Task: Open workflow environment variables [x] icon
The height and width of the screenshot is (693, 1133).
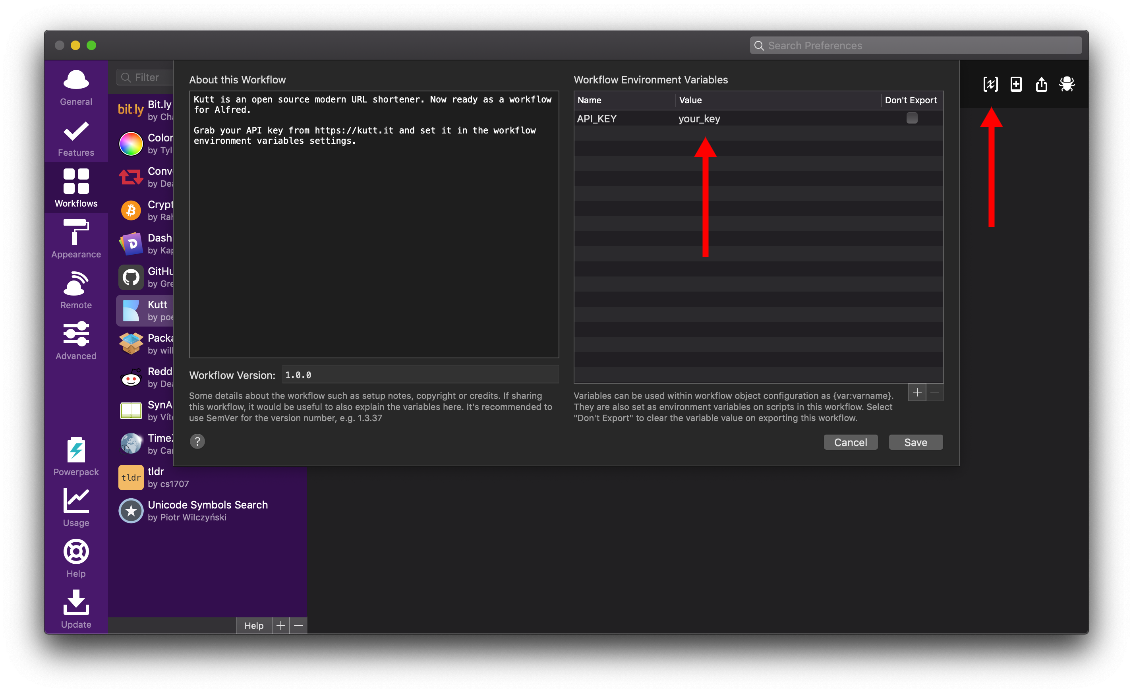Action: tap(991, 85)
